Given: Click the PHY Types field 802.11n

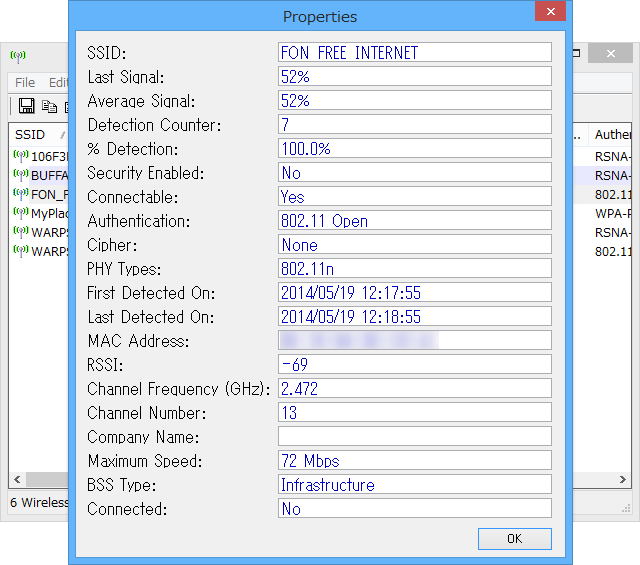Looking at the screenshot, I should coord(415,269).
